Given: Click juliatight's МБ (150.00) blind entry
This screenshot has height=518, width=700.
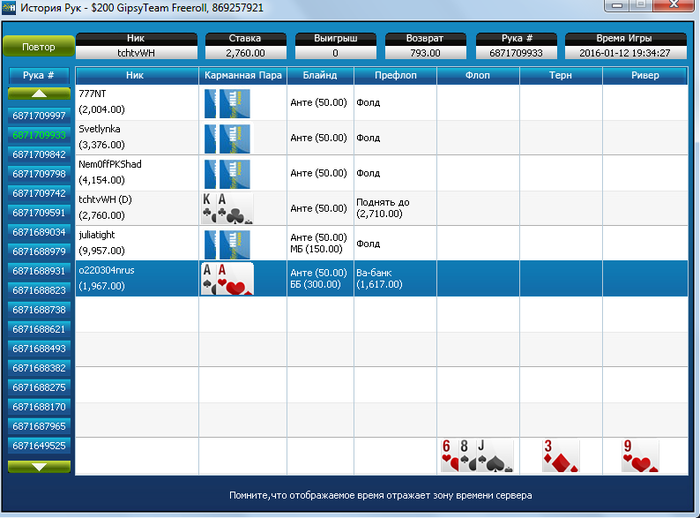Looking at the screenshot, I should coord(316,249).
